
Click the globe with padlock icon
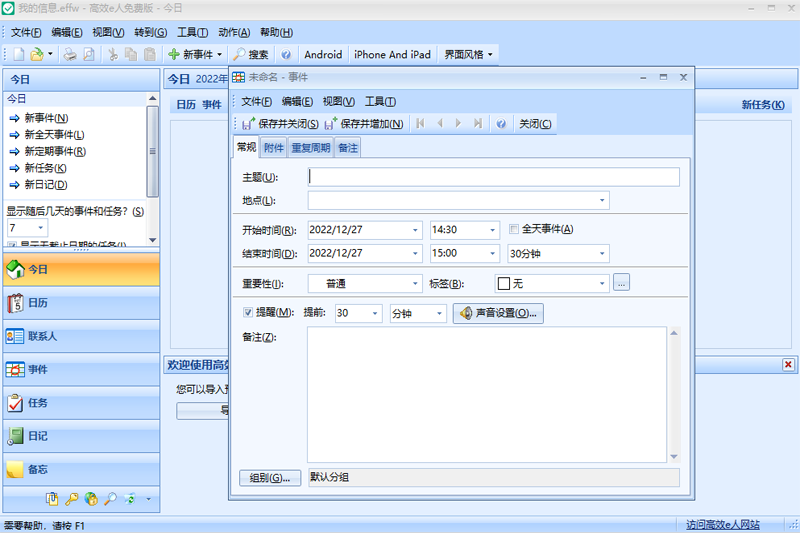(91, 499)
